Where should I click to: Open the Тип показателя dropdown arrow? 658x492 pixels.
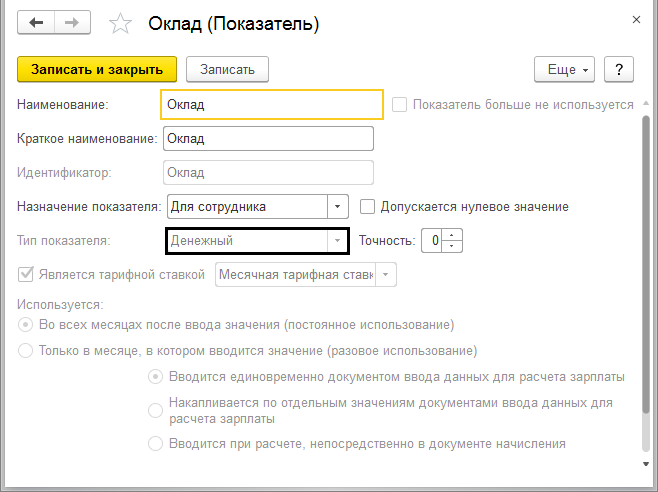point(337,241)
